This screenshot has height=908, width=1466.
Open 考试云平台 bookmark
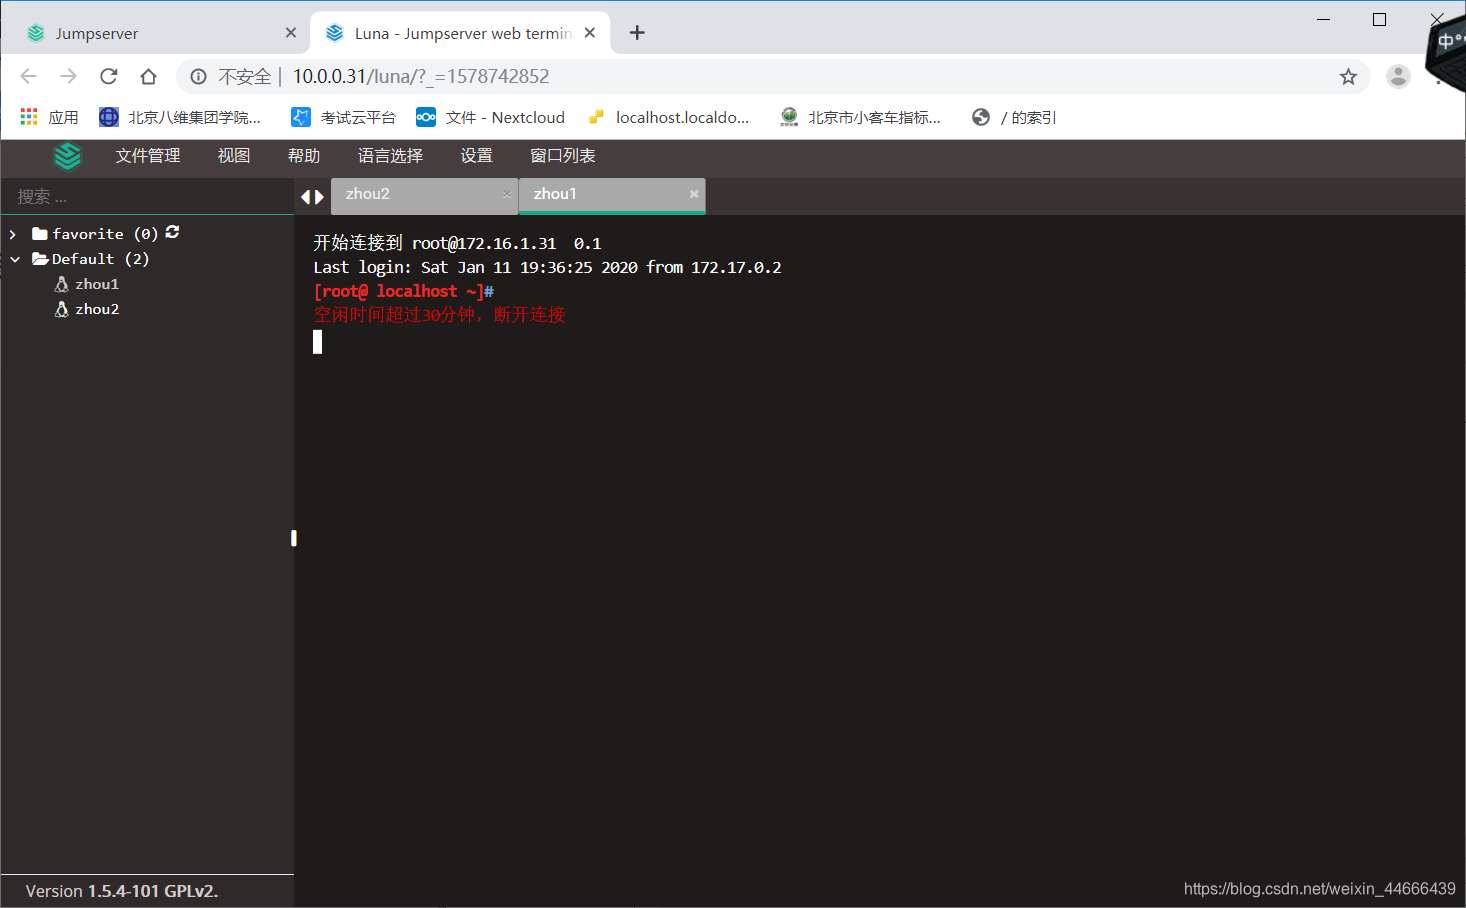344,117
